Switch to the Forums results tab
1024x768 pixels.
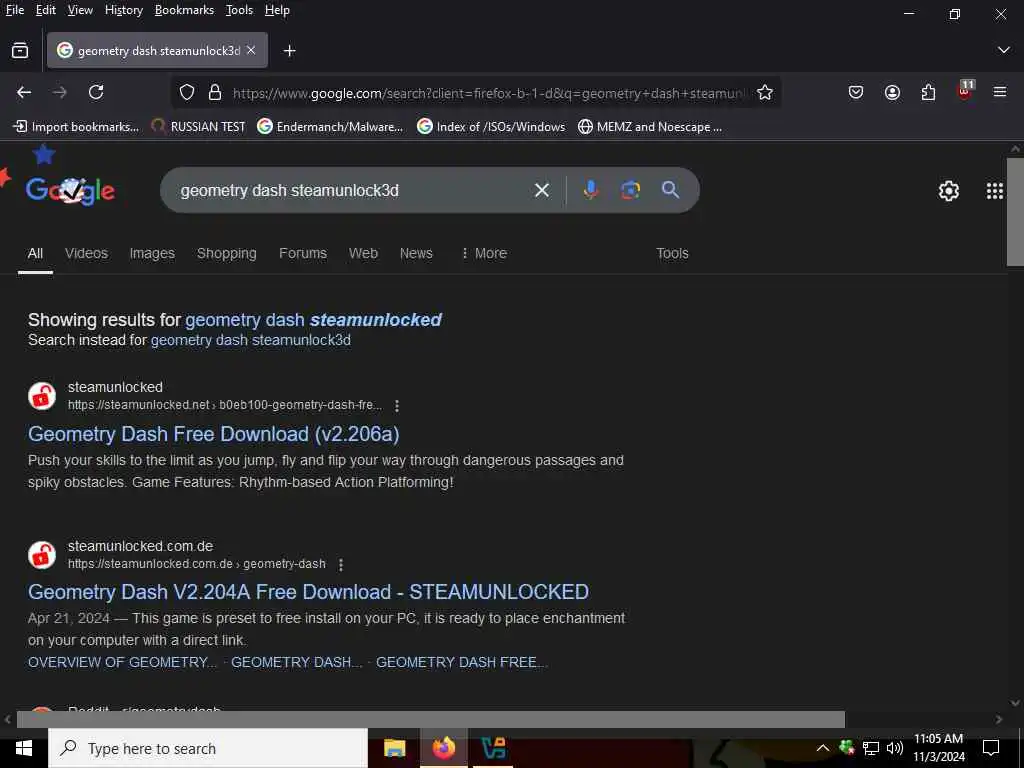pyautogui.click(x=302, y=253)
